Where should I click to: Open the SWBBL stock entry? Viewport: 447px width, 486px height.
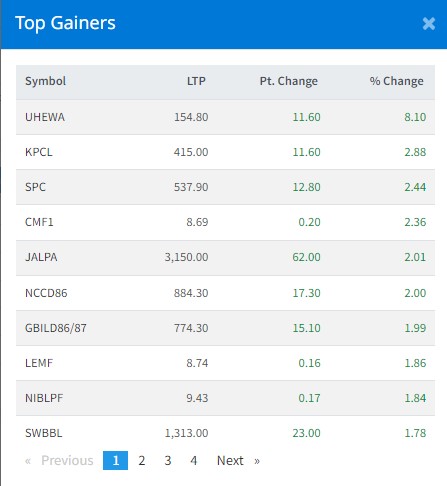tap(225, 433)
